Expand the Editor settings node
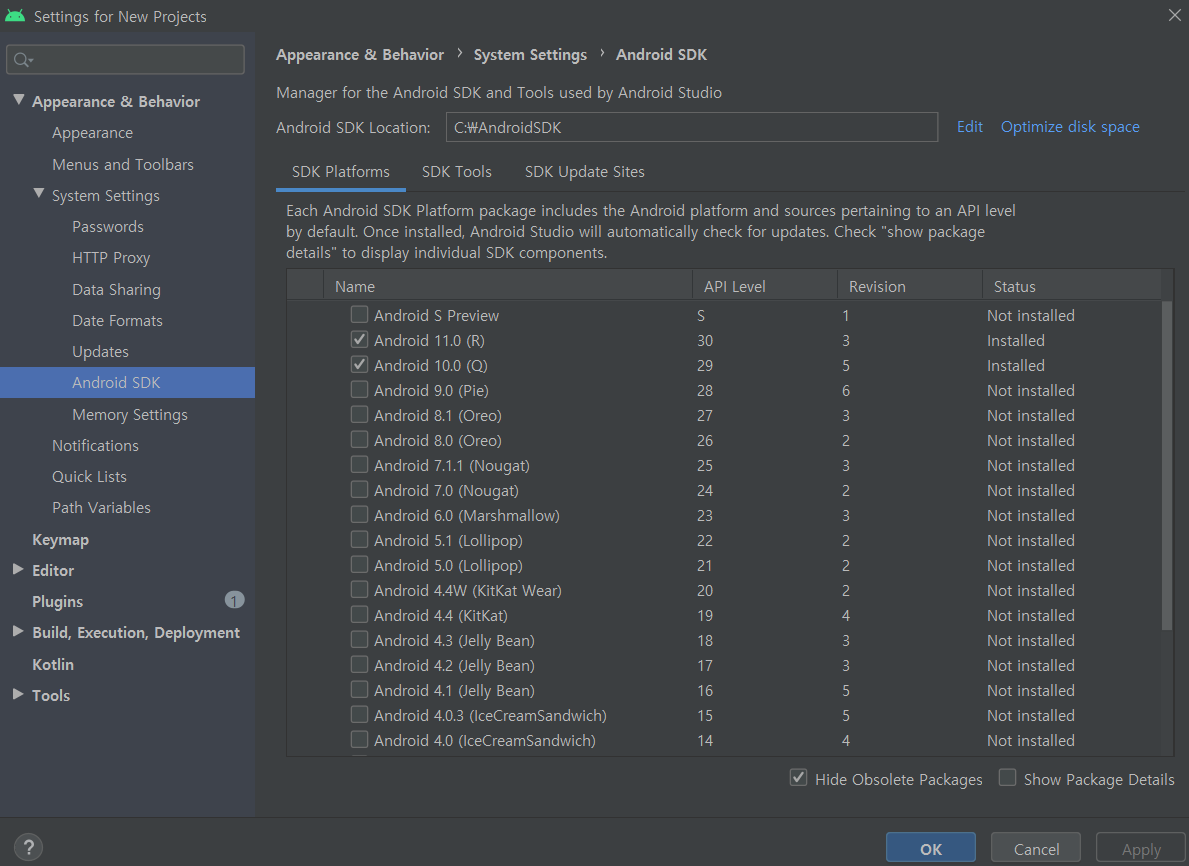The height and width of the screenshot is (866, 1189). coord(18,569)
